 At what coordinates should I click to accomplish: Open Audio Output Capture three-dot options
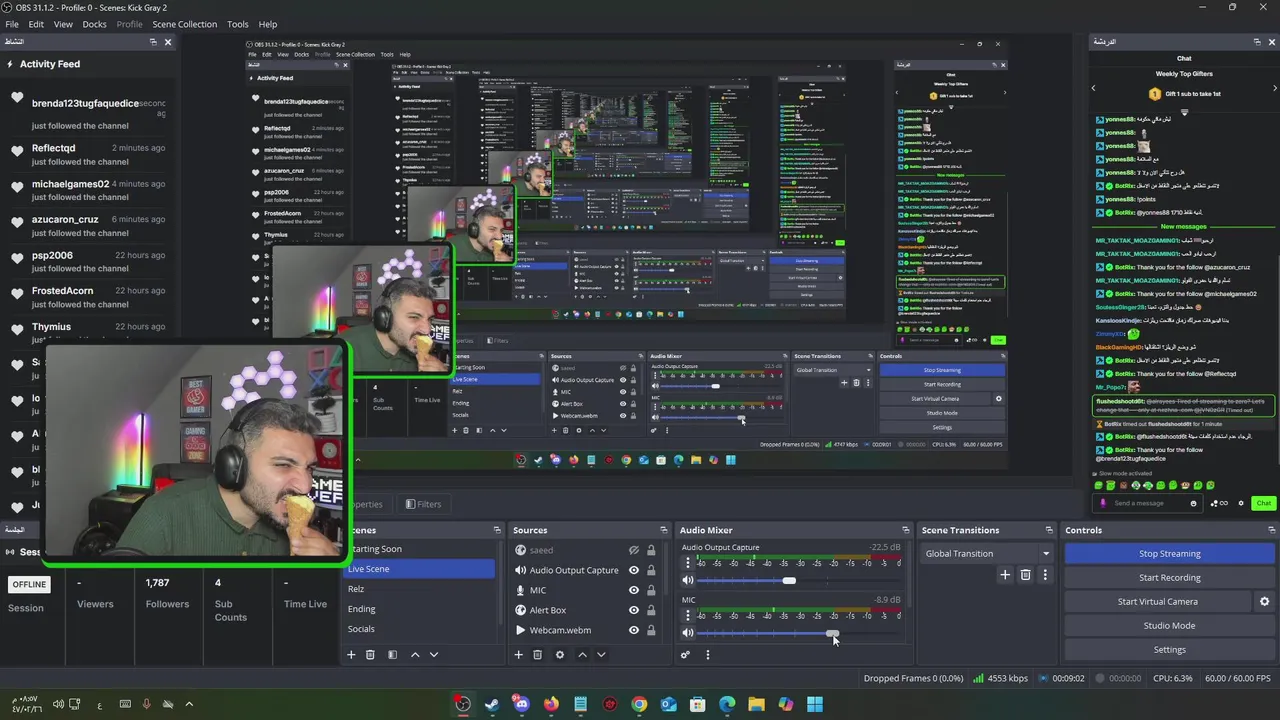point(688,561)
